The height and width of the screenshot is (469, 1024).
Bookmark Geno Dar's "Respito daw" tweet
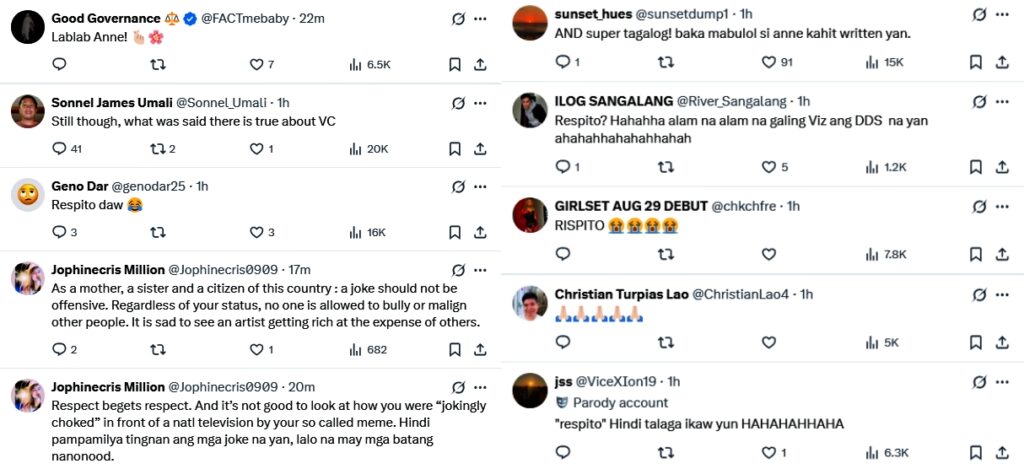tap(455, 233)
